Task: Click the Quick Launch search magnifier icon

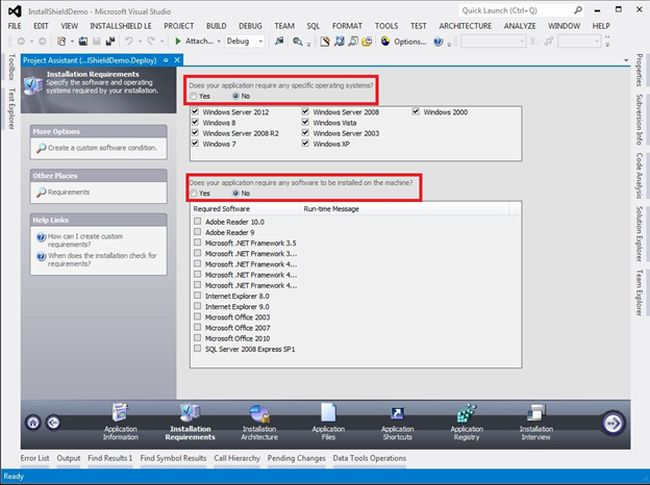Action: coord(578,10)
